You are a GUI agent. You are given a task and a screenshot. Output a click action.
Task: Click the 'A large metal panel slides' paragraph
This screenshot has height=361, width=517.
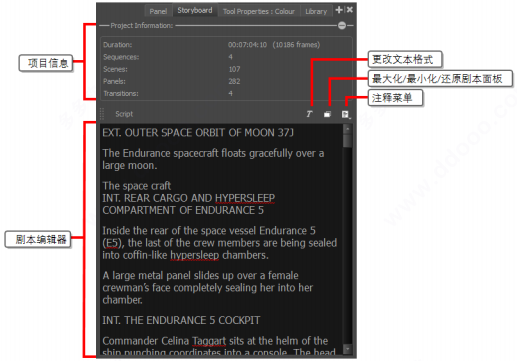208,288
